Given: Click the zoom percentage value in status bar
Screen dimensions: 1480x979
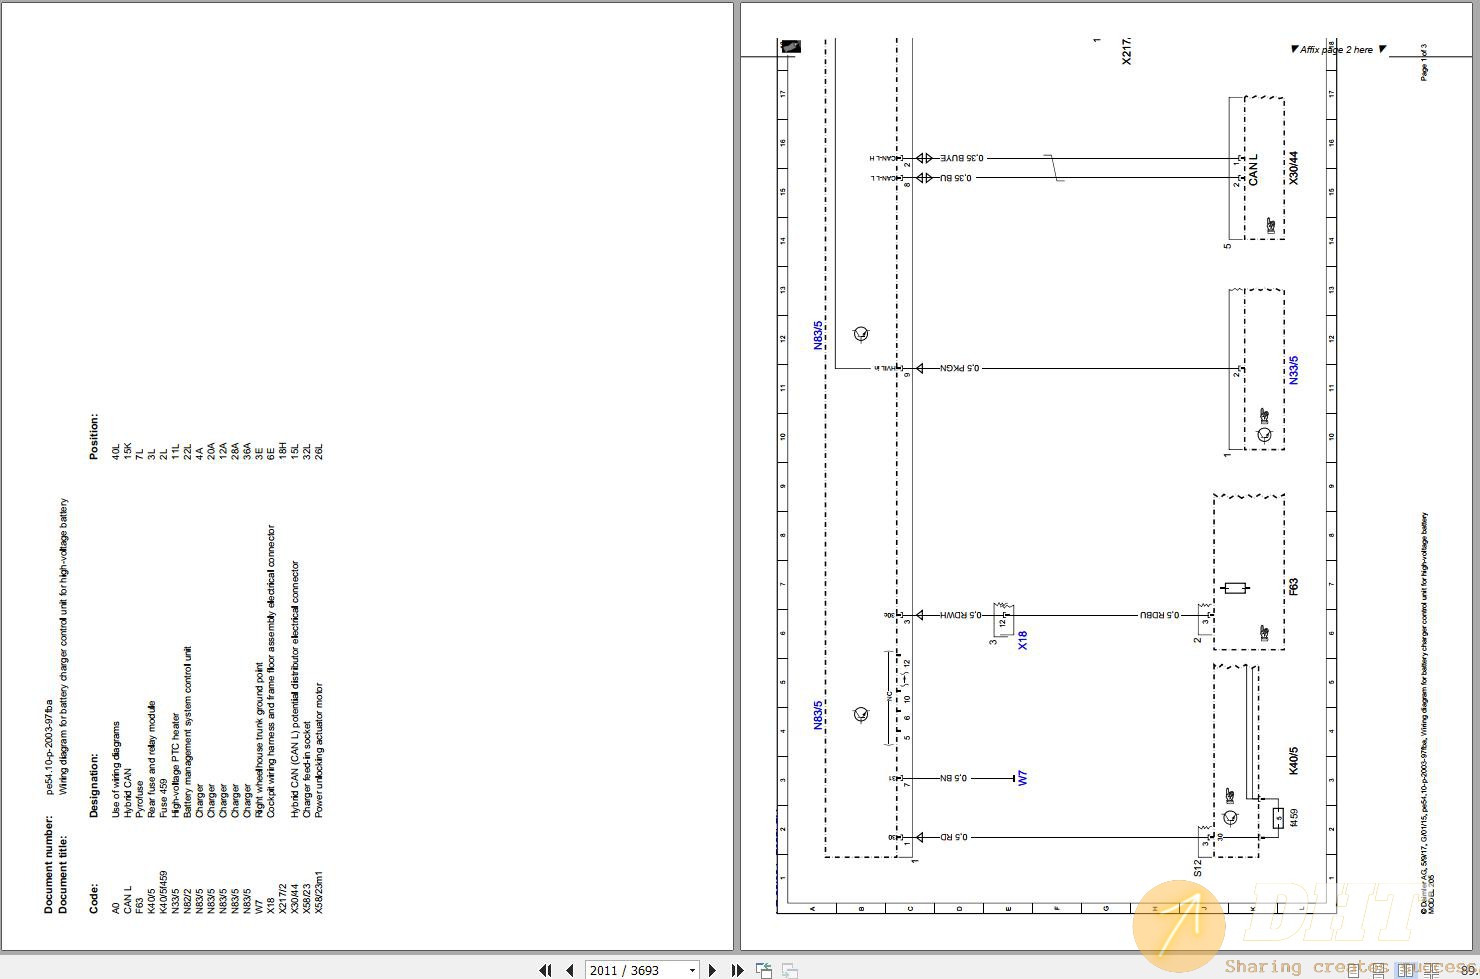Looking at the screenshot, I should [x=1469, y=970].
